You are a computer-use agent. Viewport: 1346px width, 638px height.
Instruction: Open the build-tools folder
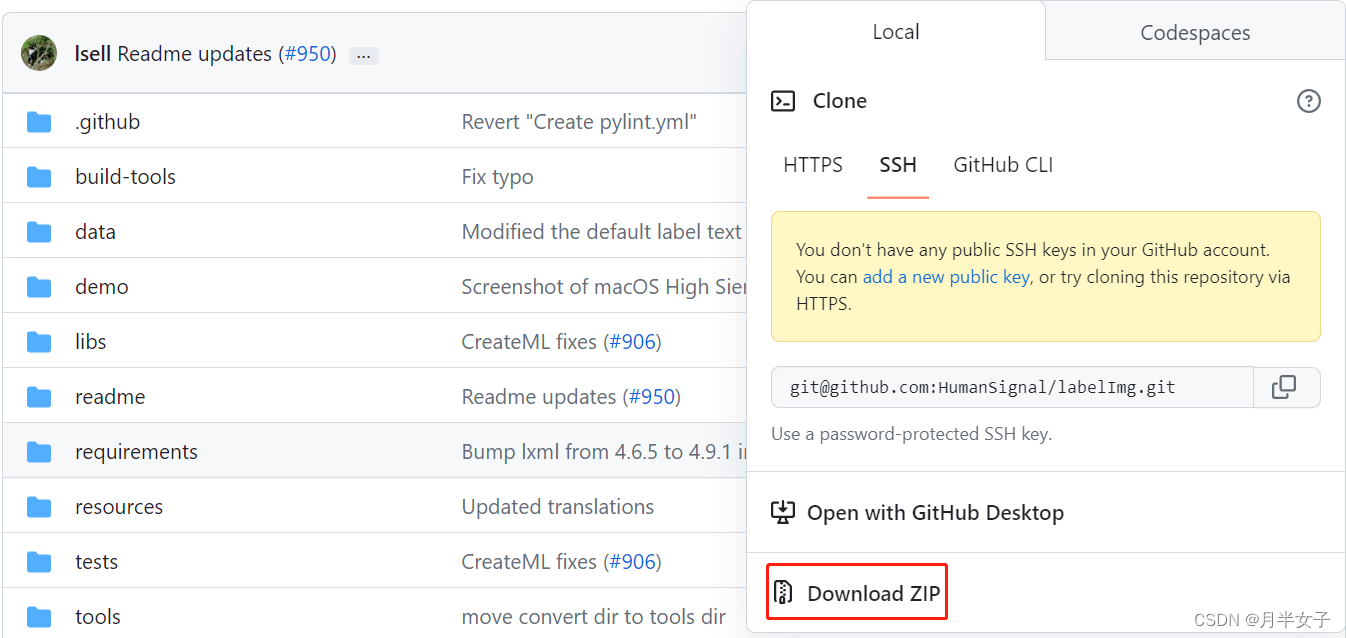pos(125,177)
